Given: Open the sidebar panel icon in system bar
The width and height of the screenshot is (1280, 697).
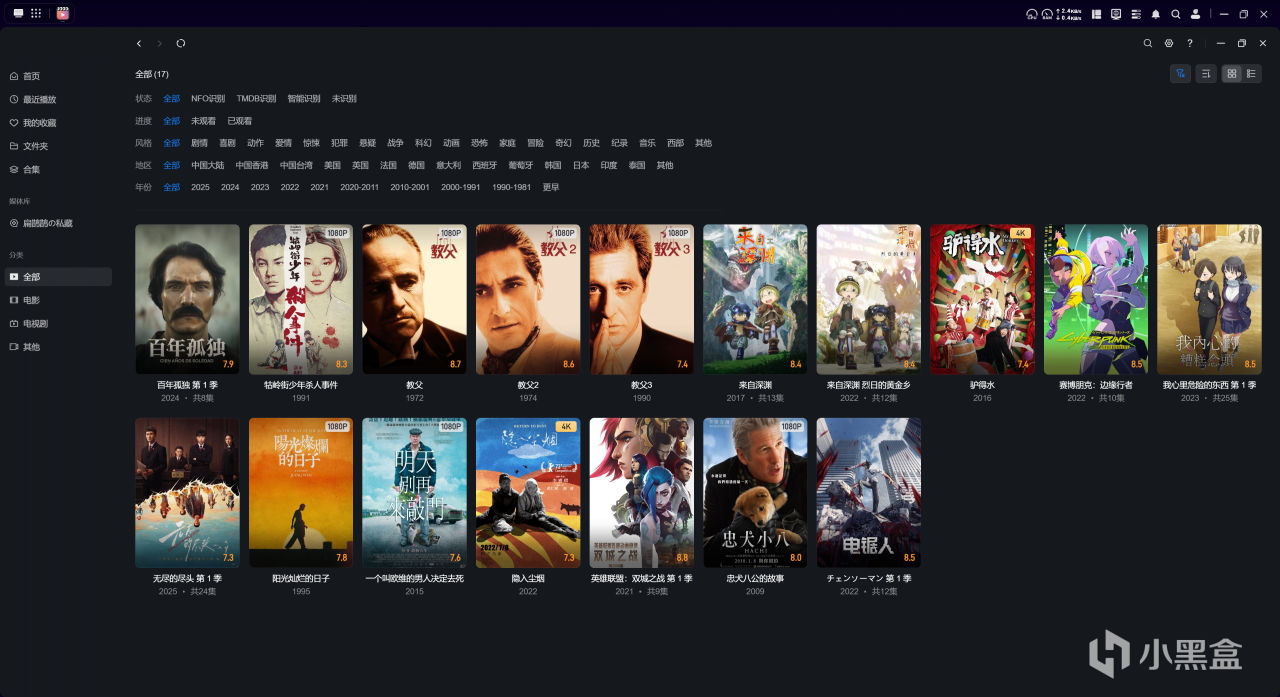Looking at the screenshot, I should [x=1096, y=14].
